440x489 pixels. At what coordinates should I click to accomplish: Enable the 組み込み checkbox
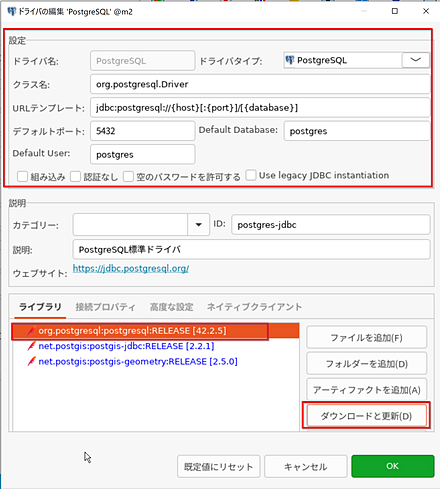click(22, 176)
